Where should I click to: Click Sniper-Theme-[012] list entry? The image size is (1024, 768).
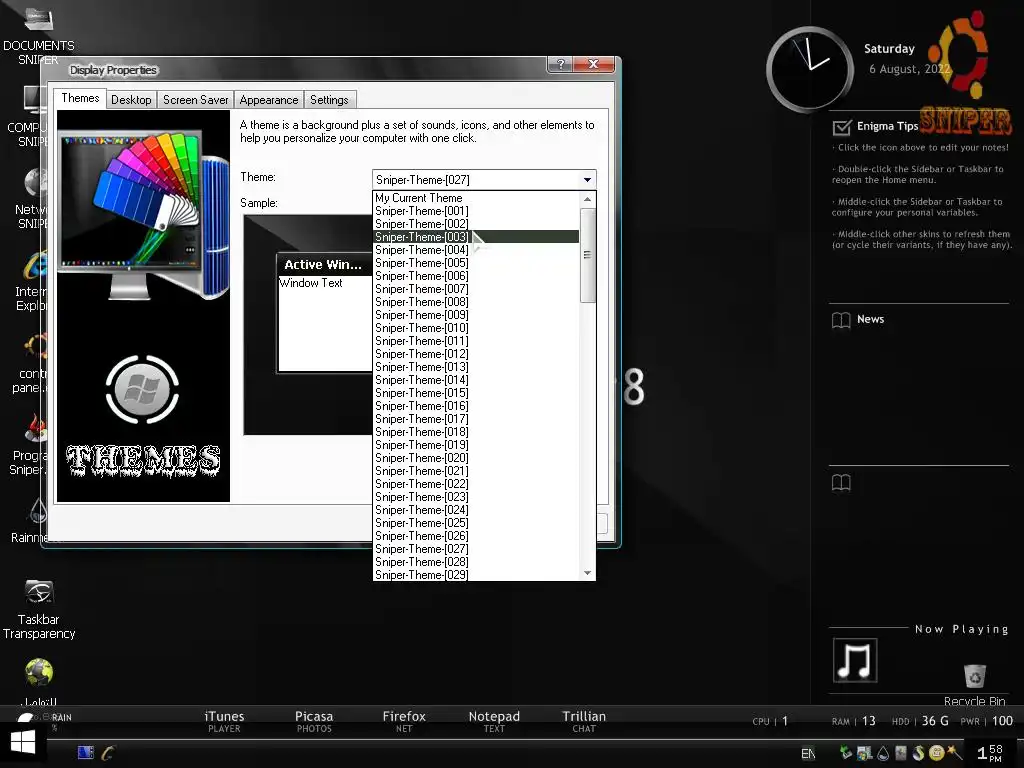click(x=476, y=354)
